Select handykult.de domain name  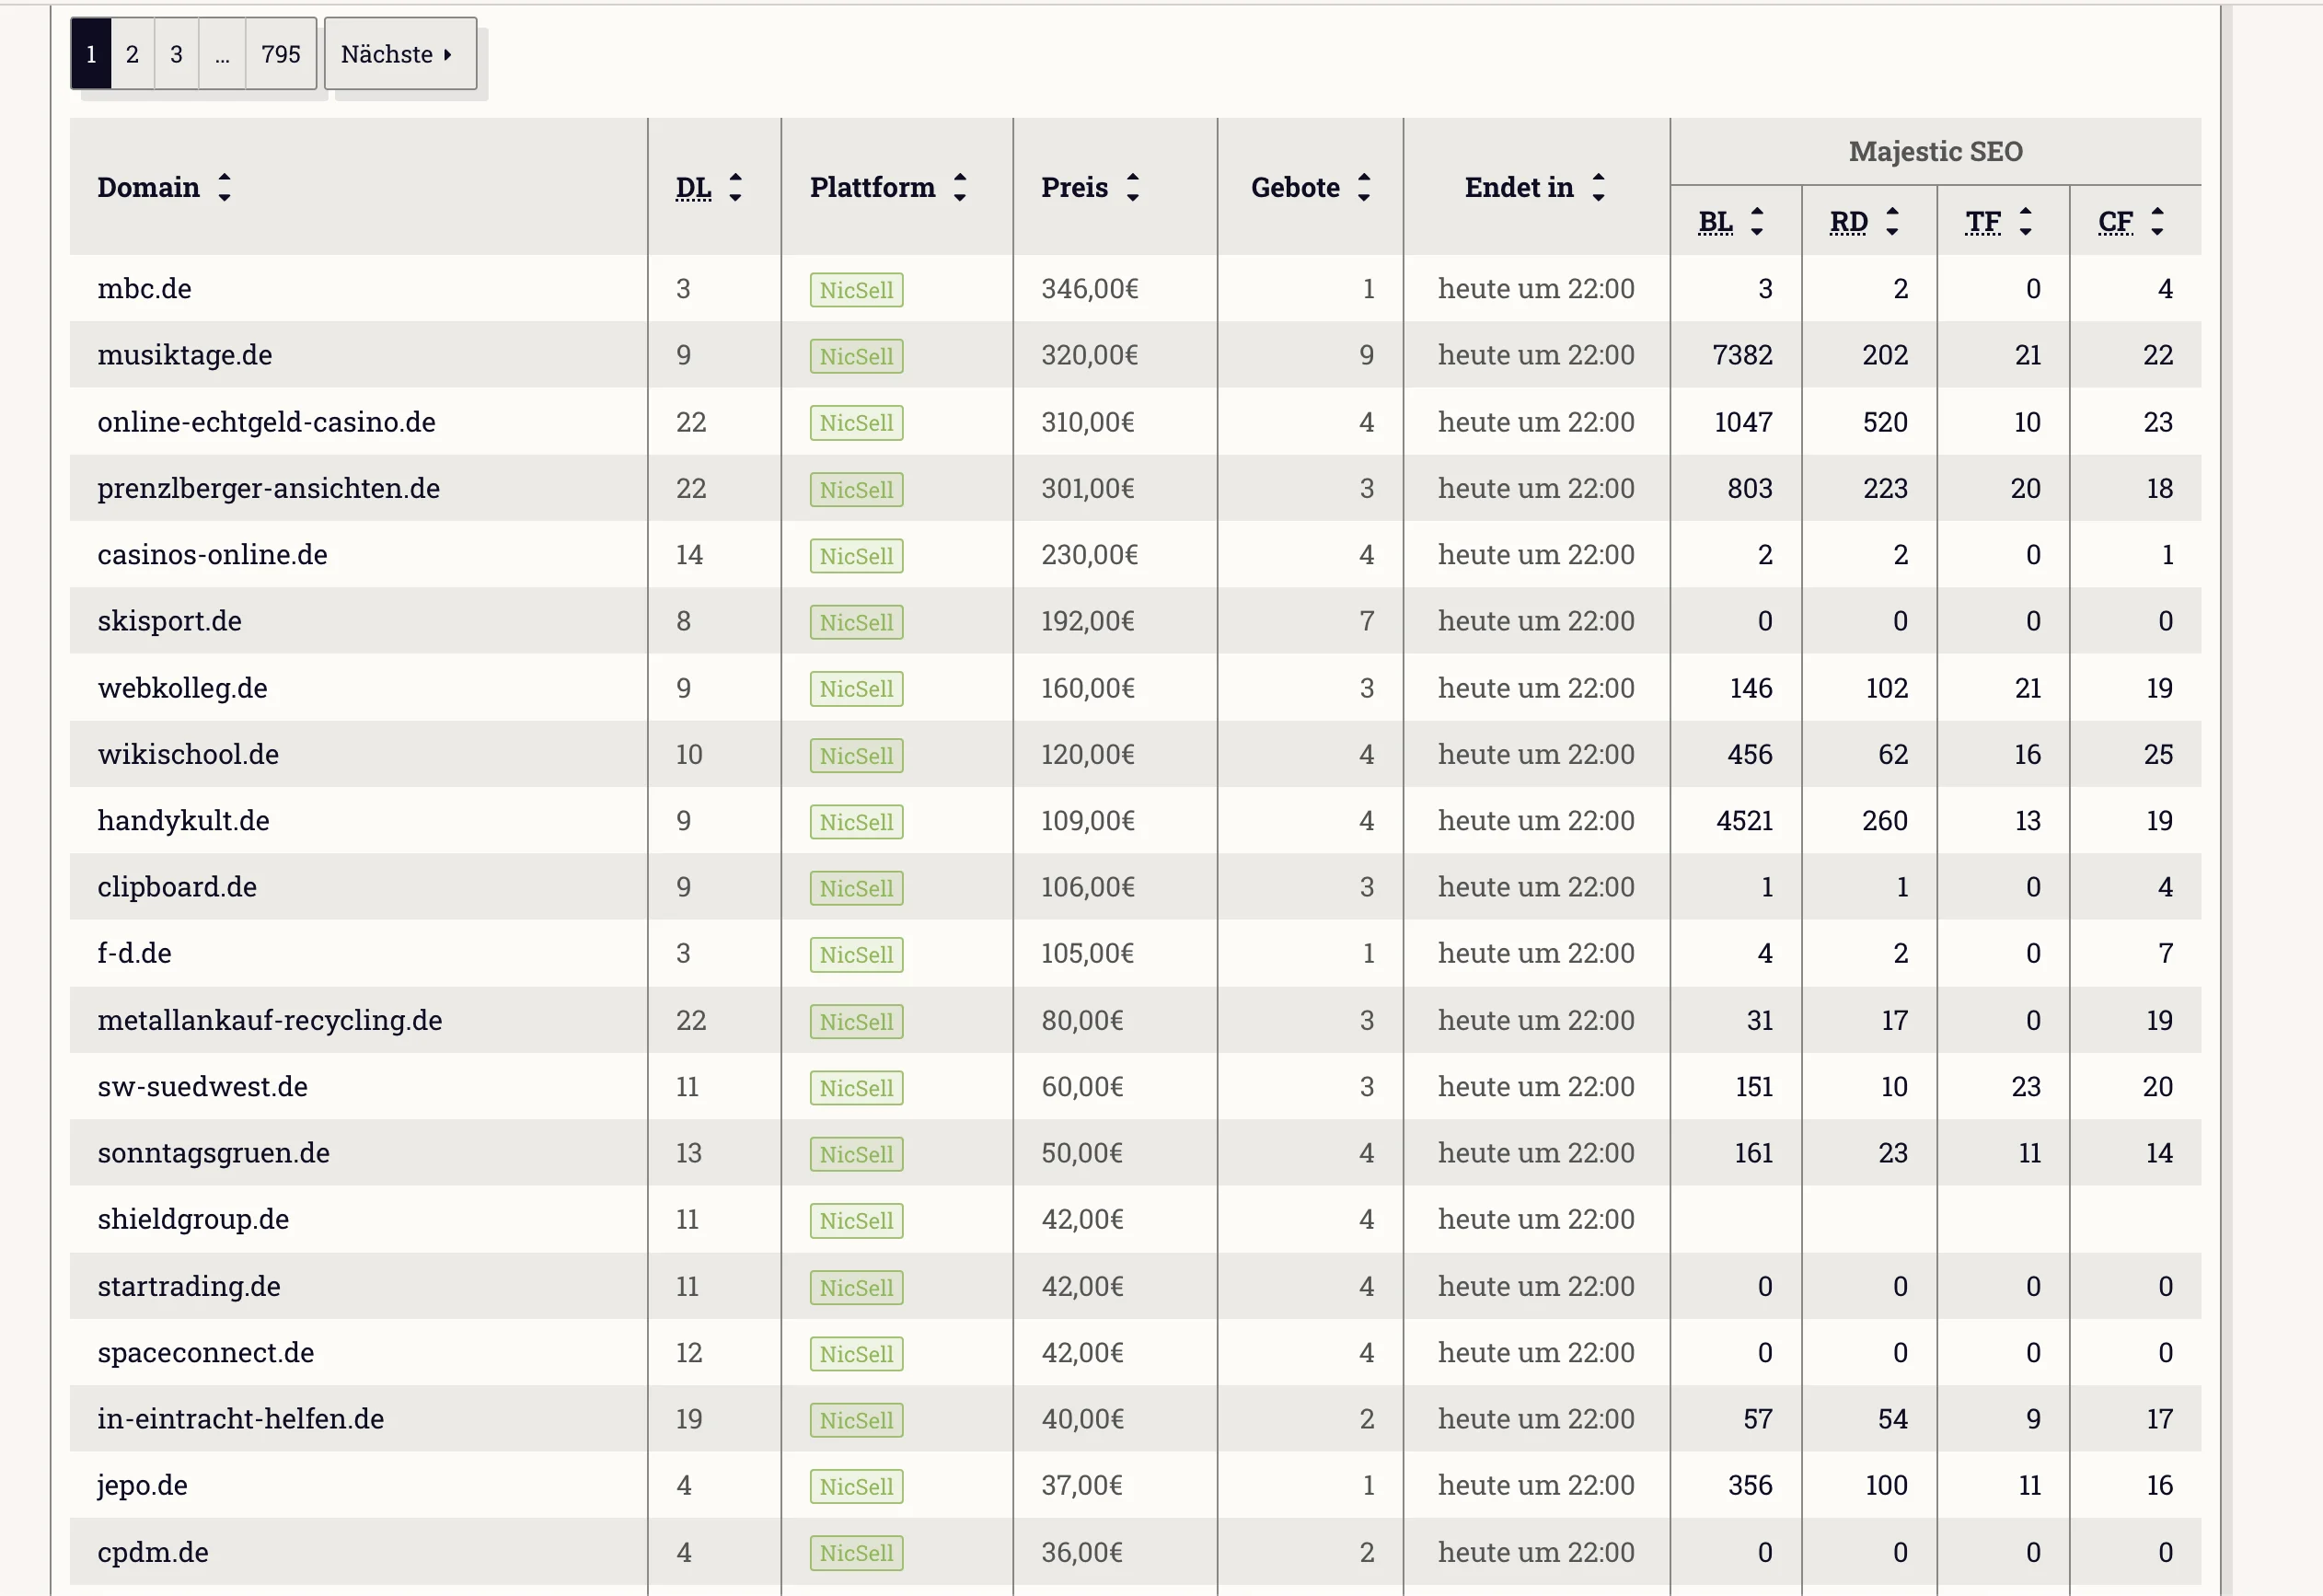point(183,821)
